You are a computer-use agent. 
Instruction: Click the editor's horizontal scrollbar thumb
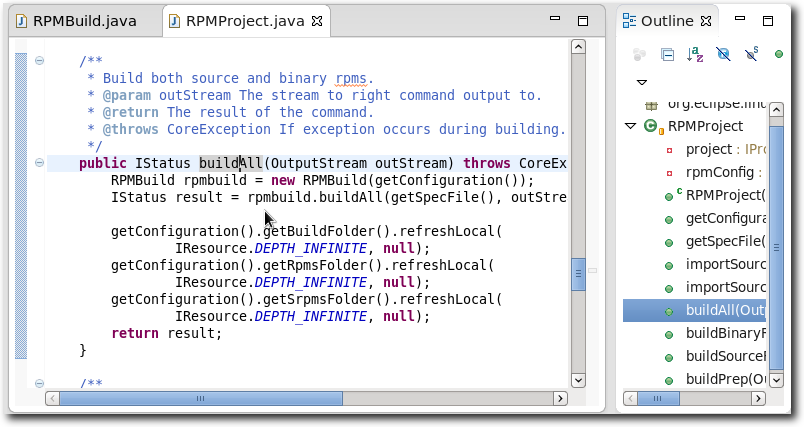(x=200, y=398)
